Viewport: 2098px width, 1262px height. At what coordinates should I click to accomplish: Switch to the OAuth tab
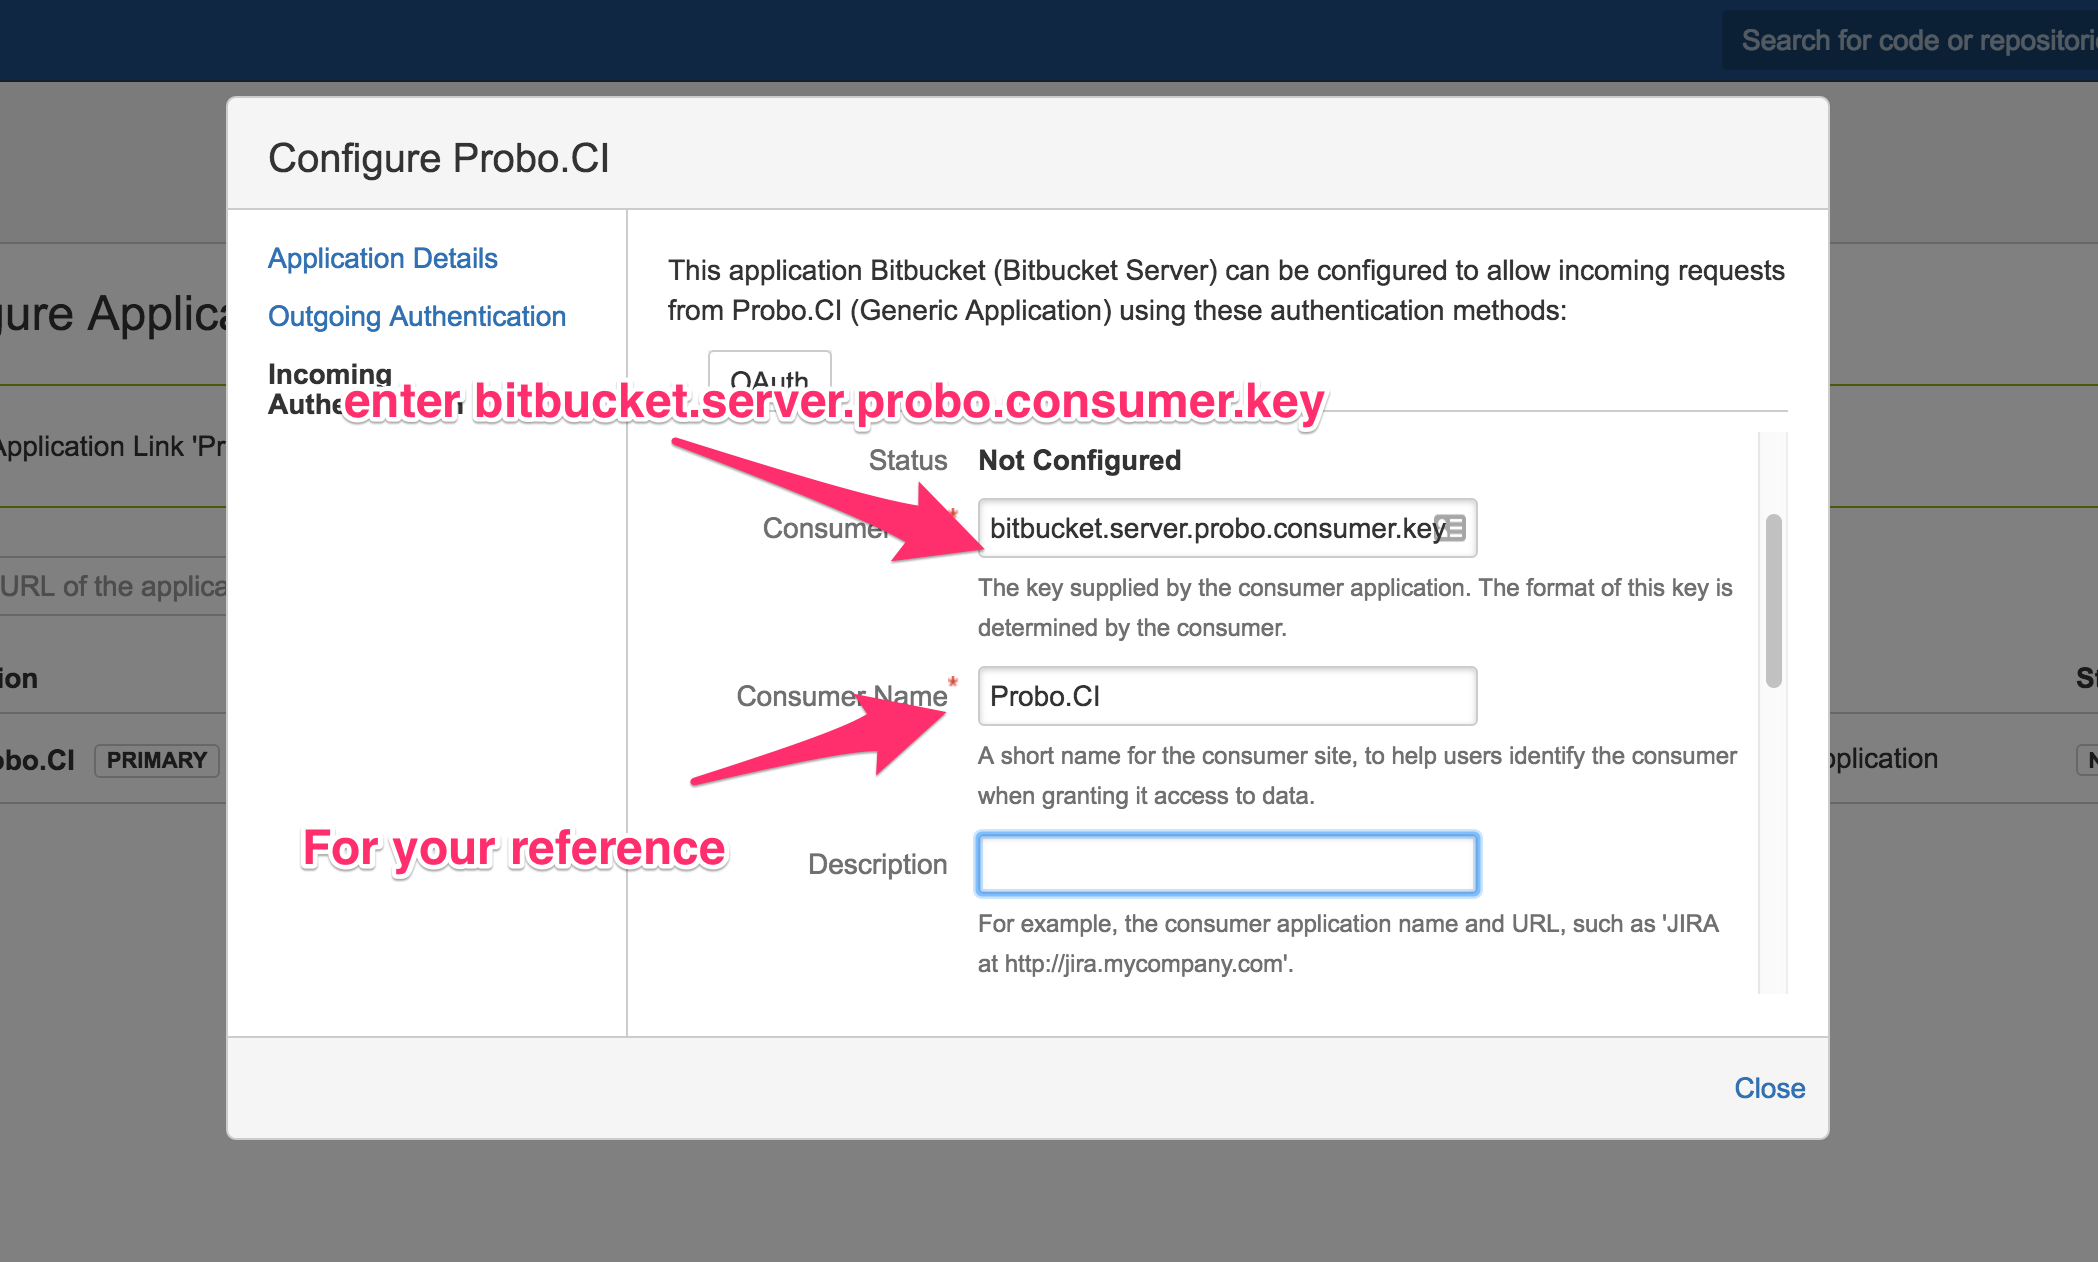click(x=769, y=376)
